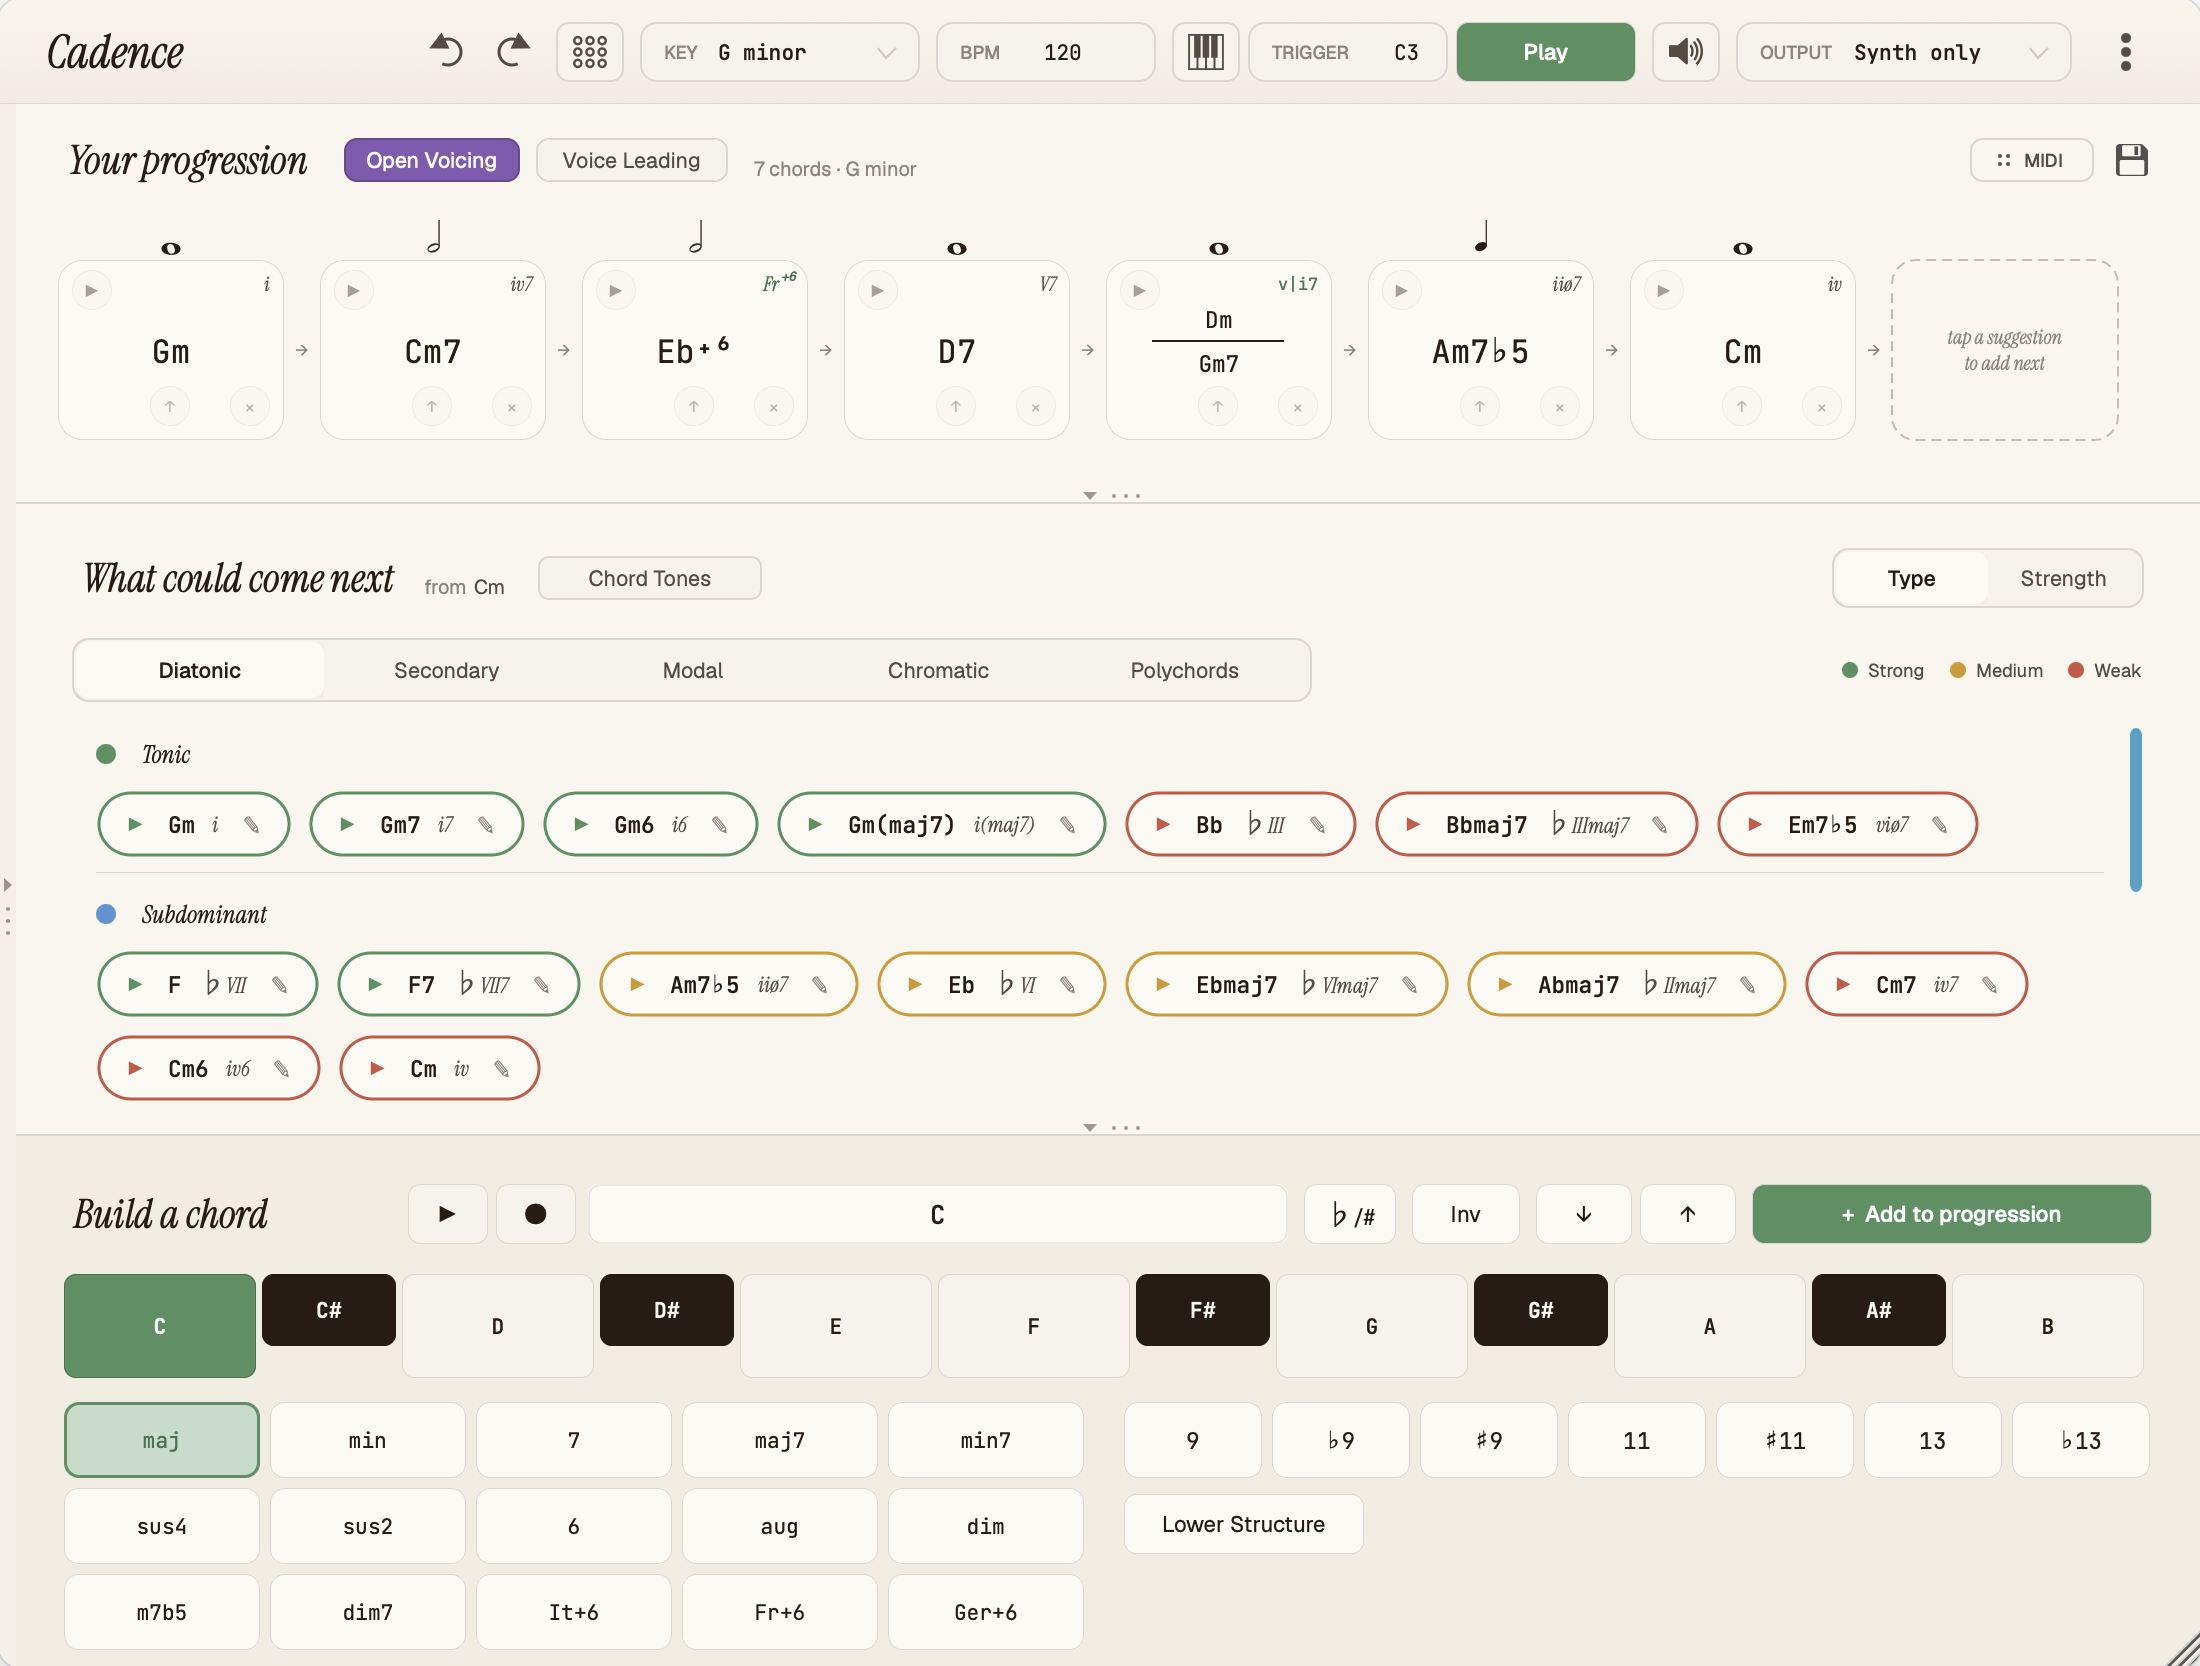Play the D7 progression card
2200x1666 pixels.
(x=878, y=291)
